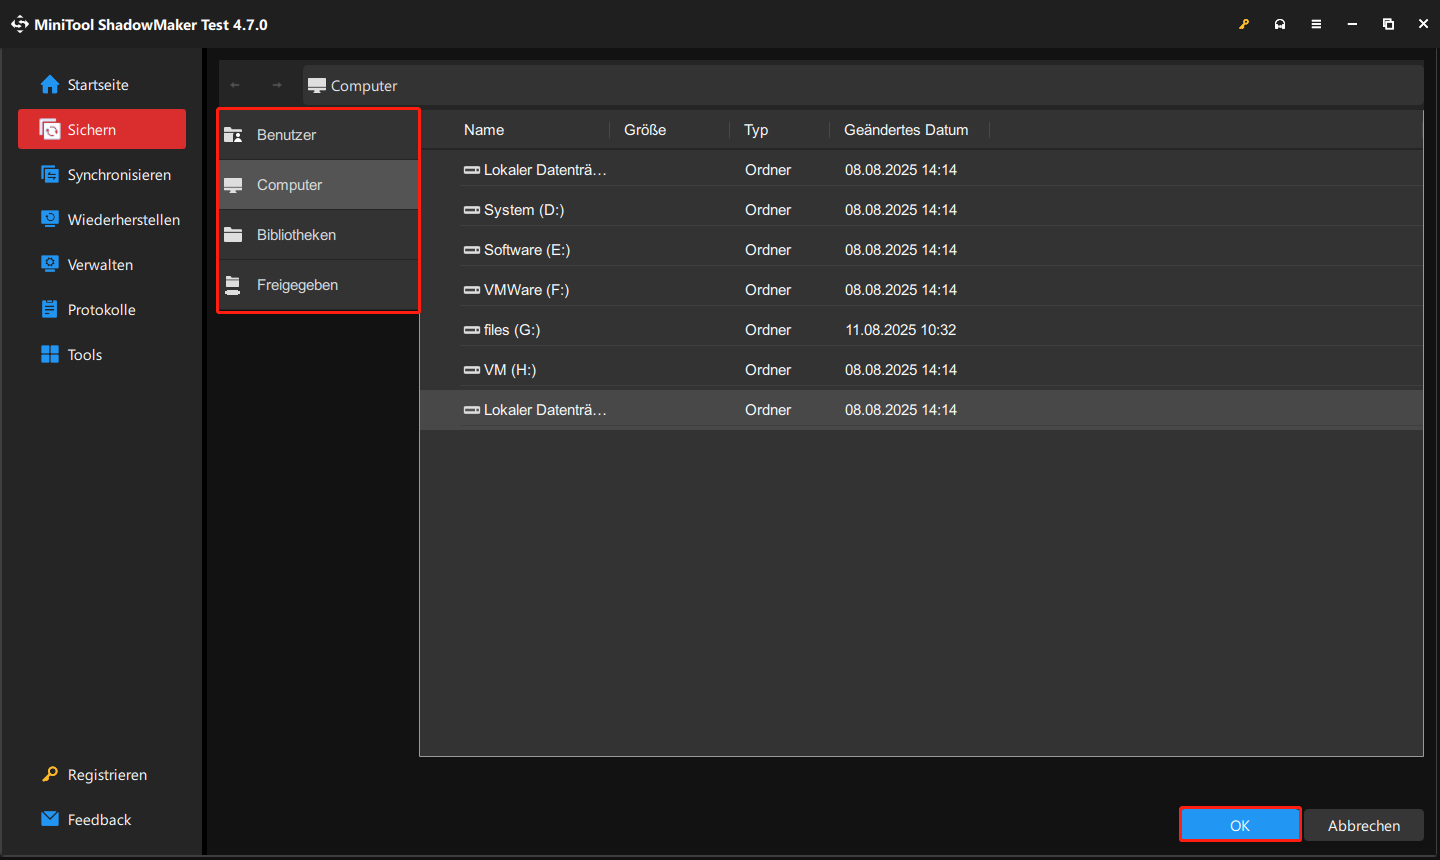
Task: Click the Bibliotheken folder icon
Action: click(233, 235)
